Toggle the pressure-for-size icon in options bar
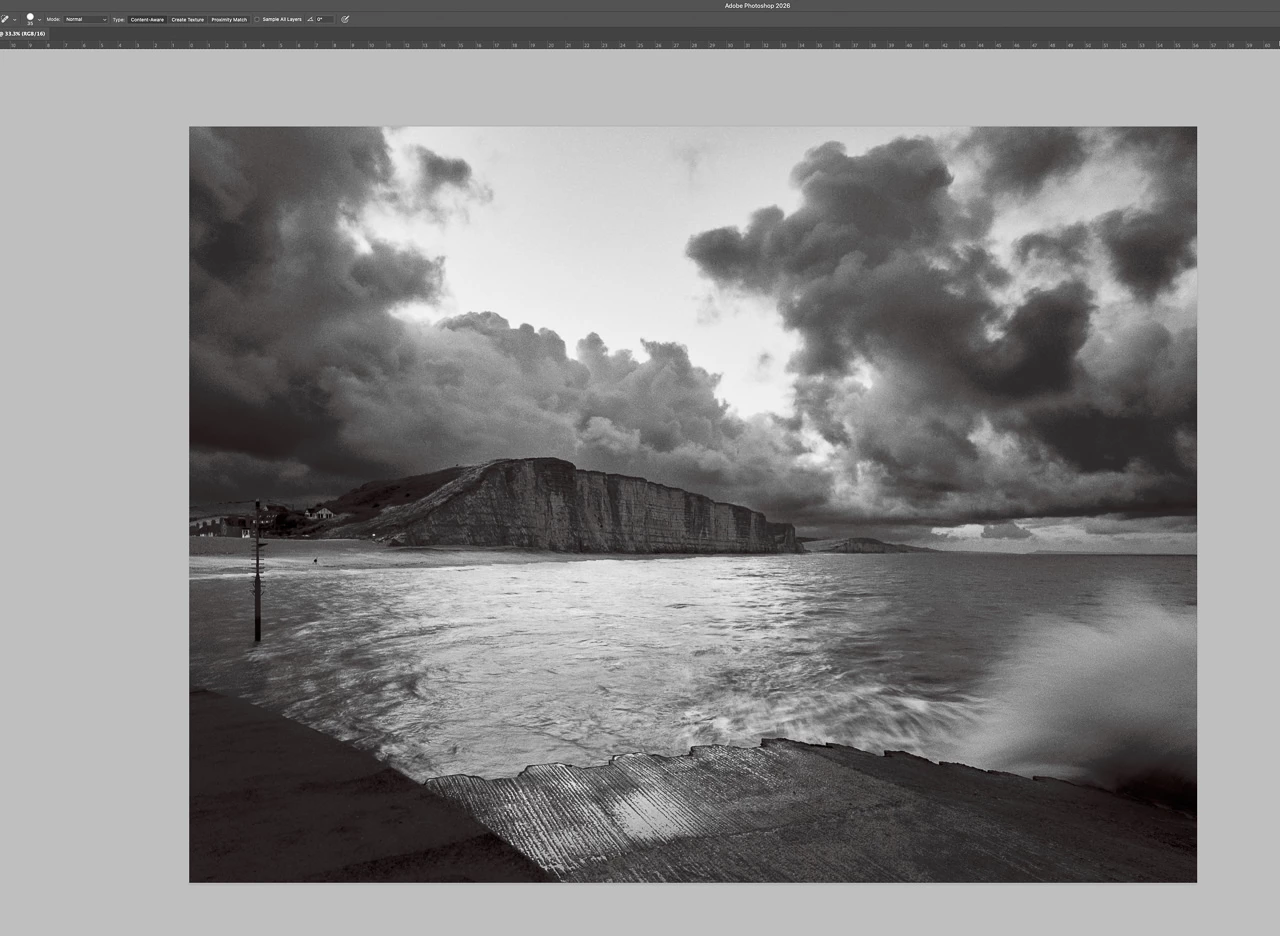This screenshot has height=936, width=1280. tap(345, 19)
